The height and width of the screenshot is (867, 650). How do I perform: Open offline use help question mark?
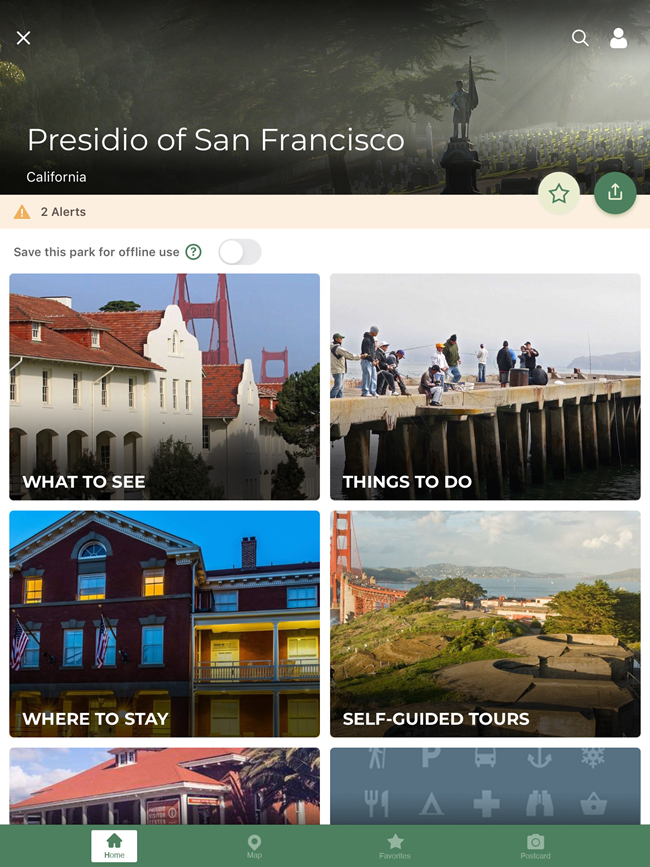194,252
